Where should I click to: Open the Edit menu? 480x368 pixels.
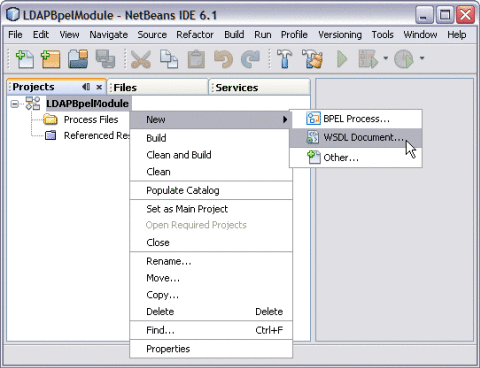(41, 34)
